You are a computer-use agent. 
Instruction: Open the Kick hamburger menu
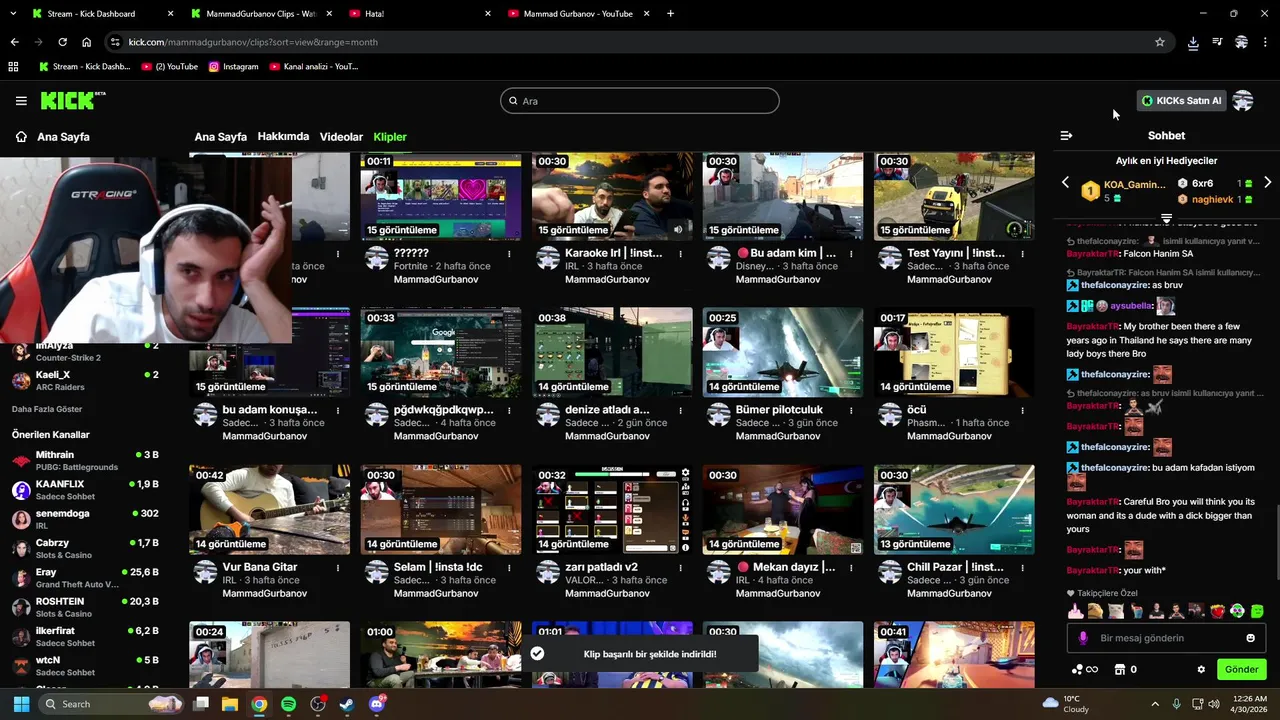[21, 101]
